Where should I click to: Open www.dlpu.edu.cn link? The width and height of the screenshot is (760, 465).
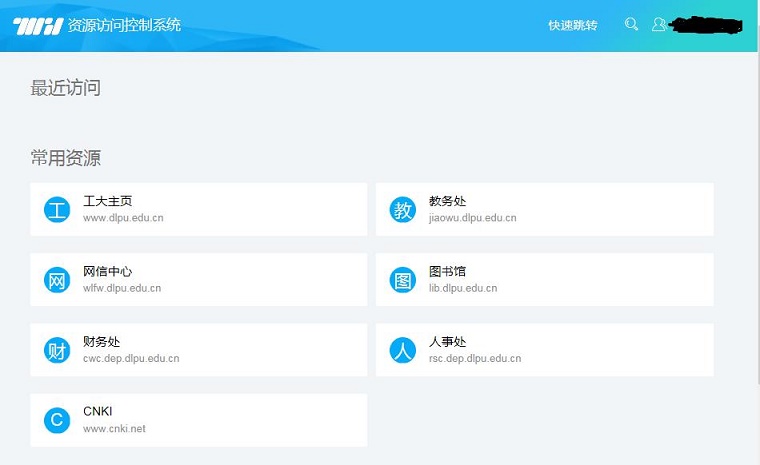pos(123,218)
